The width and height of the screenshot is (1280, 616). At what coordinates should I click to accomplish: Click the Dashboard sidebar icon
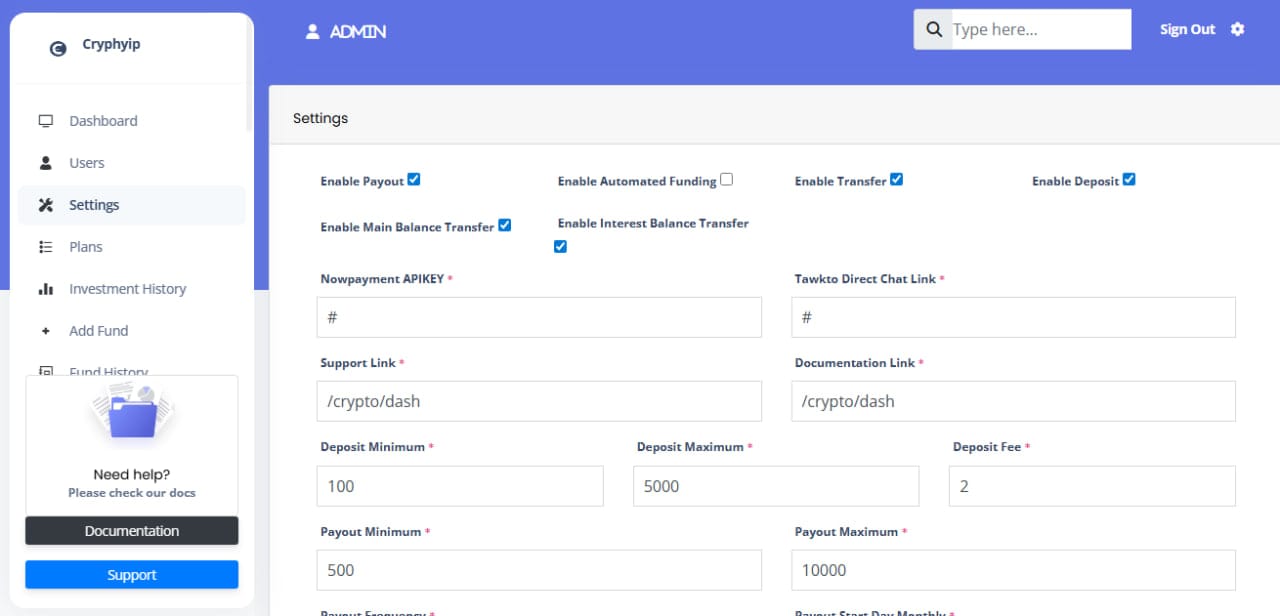click(x=45, y=120)
